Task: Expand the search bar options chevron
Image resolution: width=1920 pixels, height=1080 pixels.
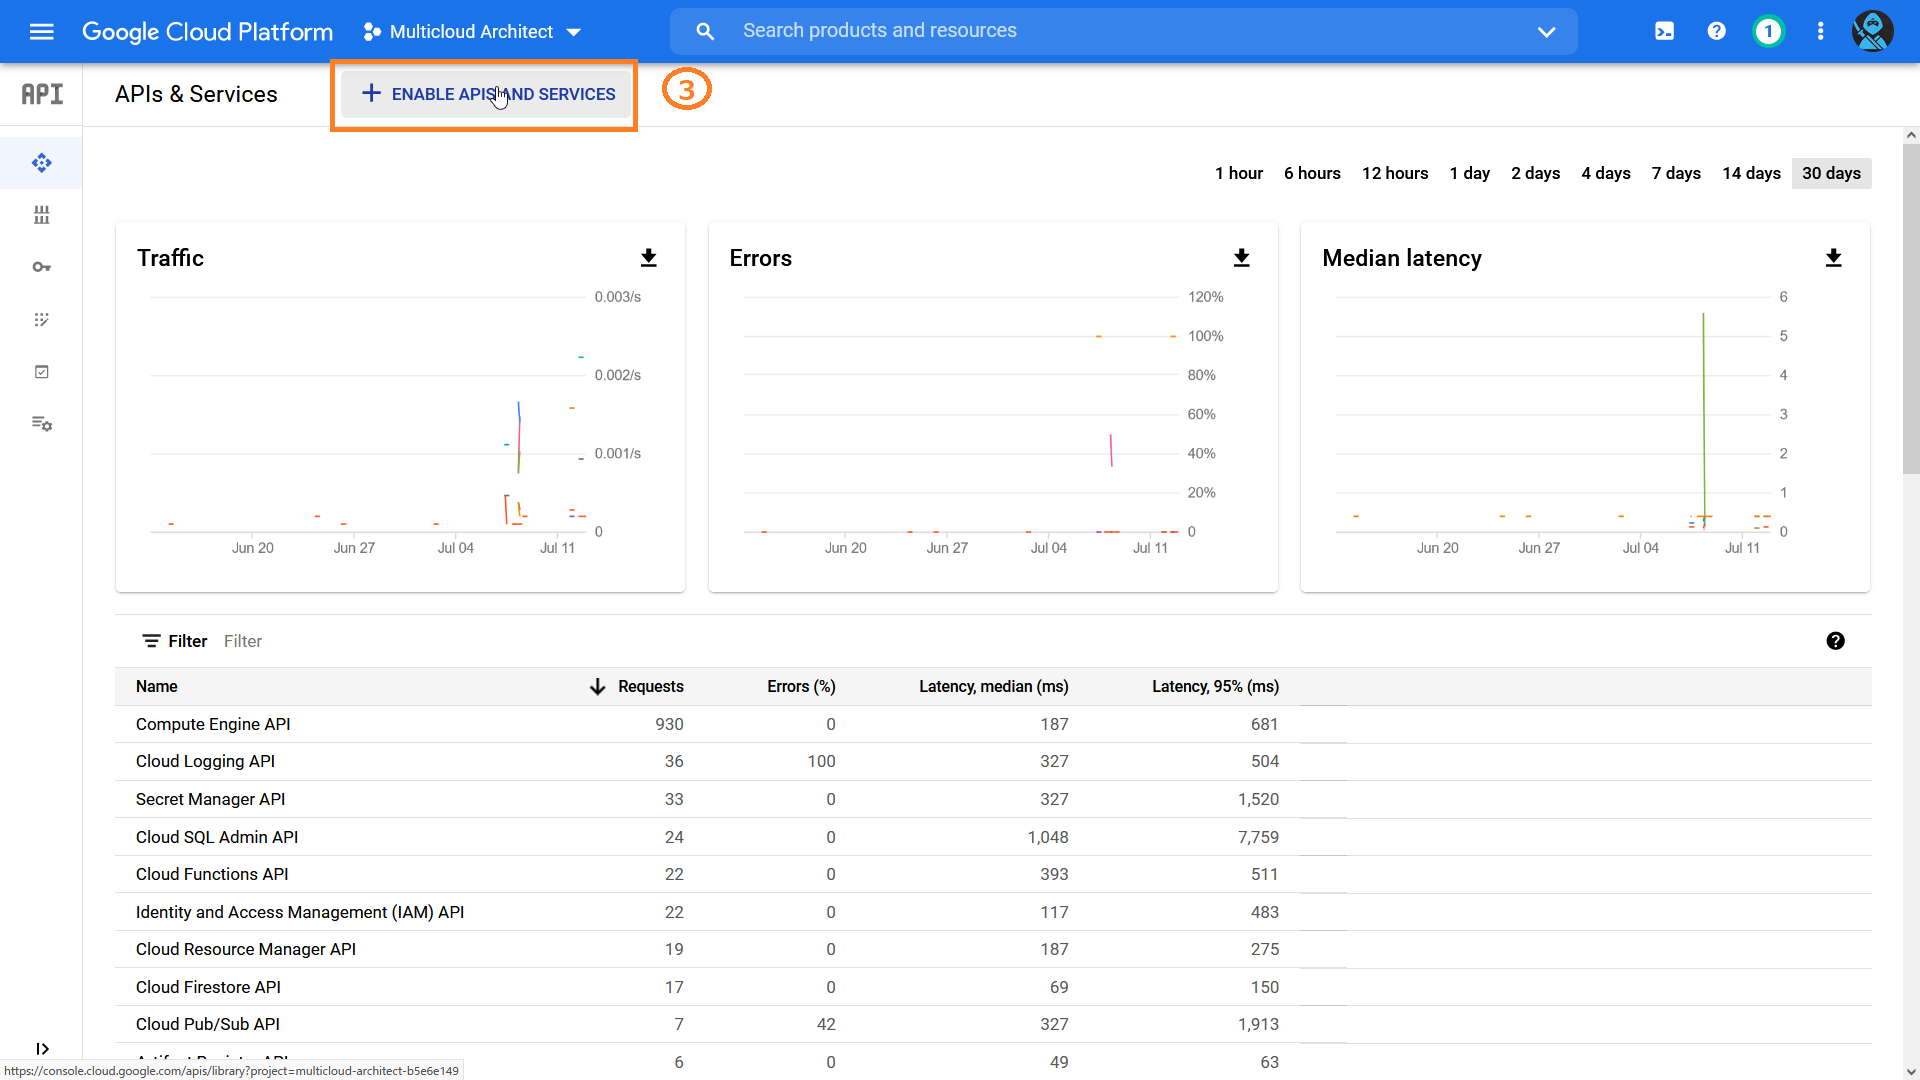Action: 1547,31
